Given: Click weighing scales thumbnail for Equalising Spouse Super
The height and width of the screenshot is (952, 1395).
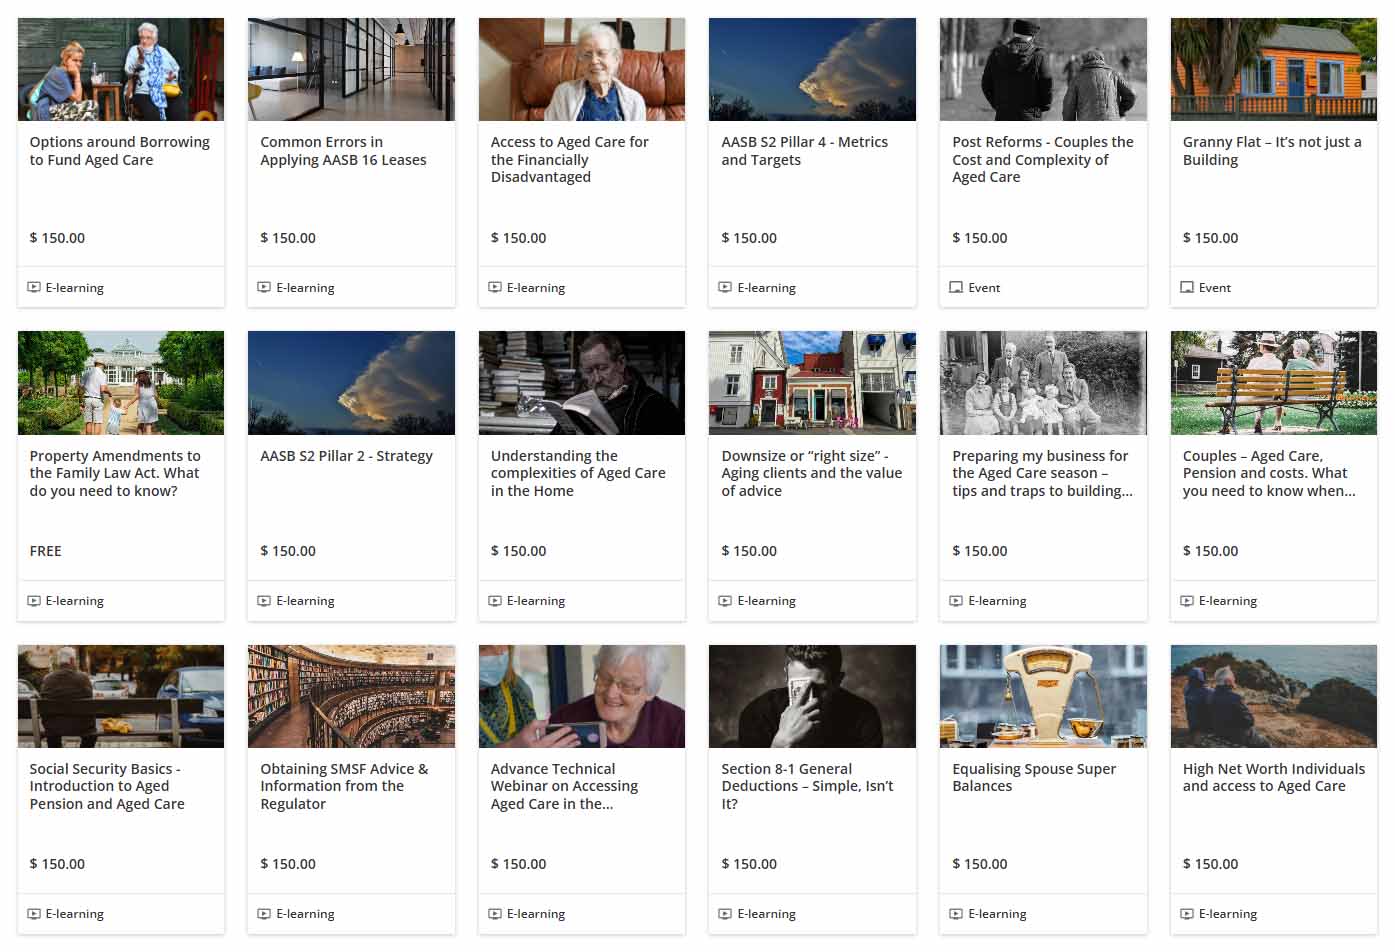Looking at the screenshot, I should [1043, 696].
